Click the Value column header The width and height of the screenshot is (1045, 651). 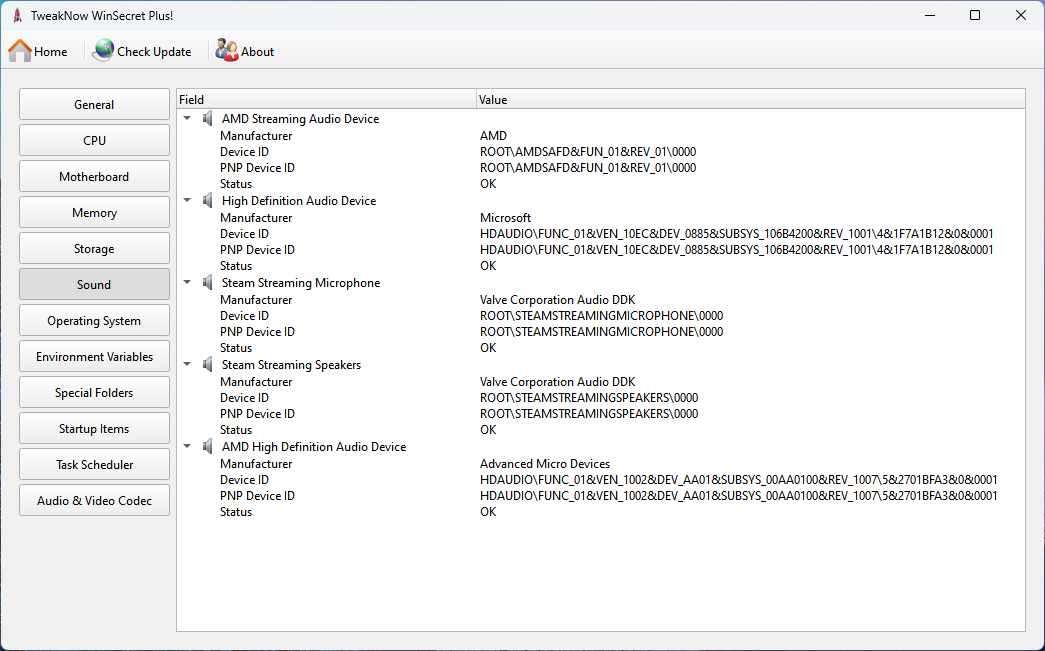tap(750, 99)
